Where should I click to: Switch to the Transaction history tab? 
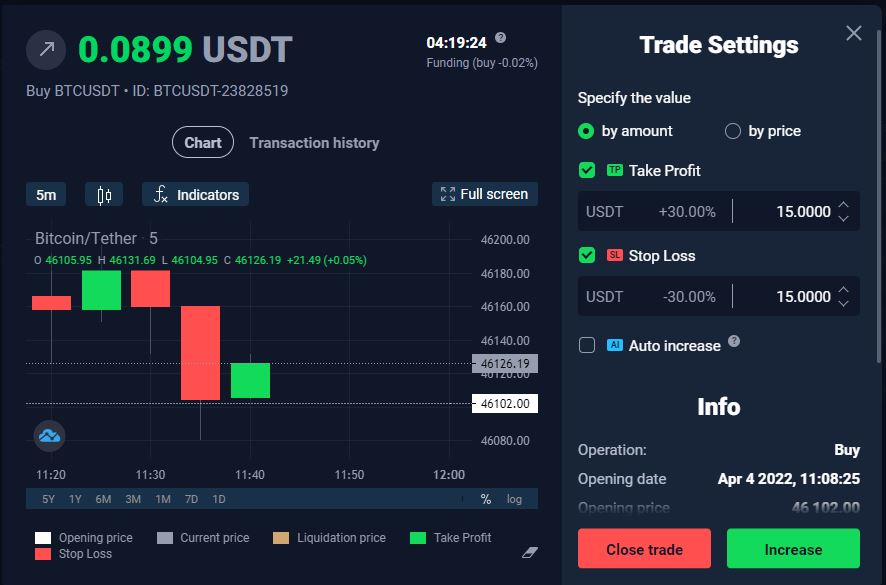point(314,143)
